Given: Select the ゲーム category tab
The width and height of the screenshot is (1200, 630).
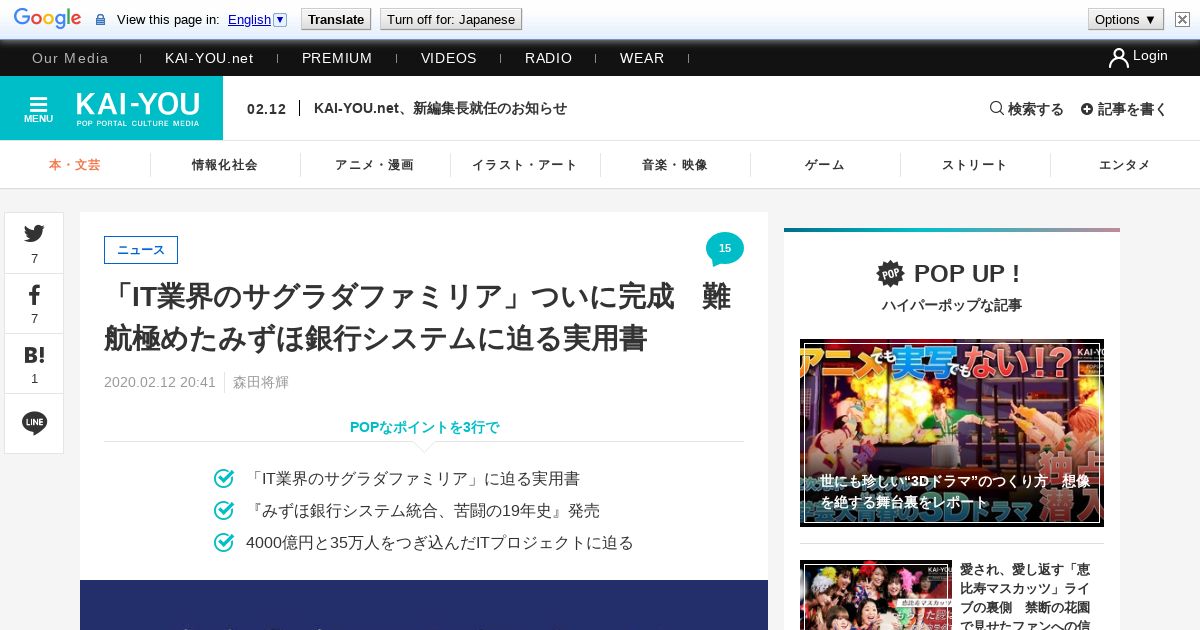Looking at the screenshot, I should [825, 165].
